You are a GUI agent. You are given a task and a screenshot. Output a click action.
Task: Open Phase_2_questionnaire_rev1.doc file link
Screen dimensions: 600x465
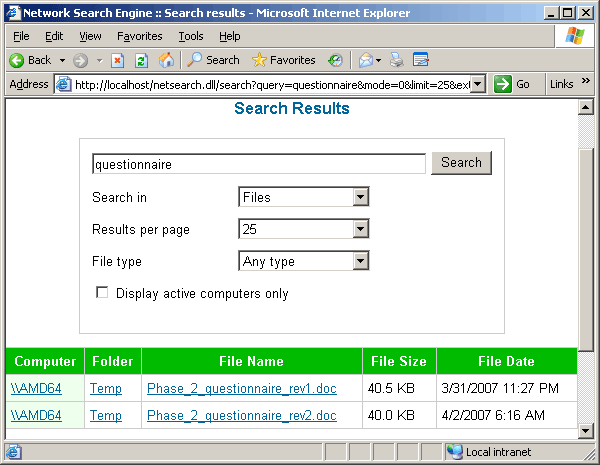241,388
